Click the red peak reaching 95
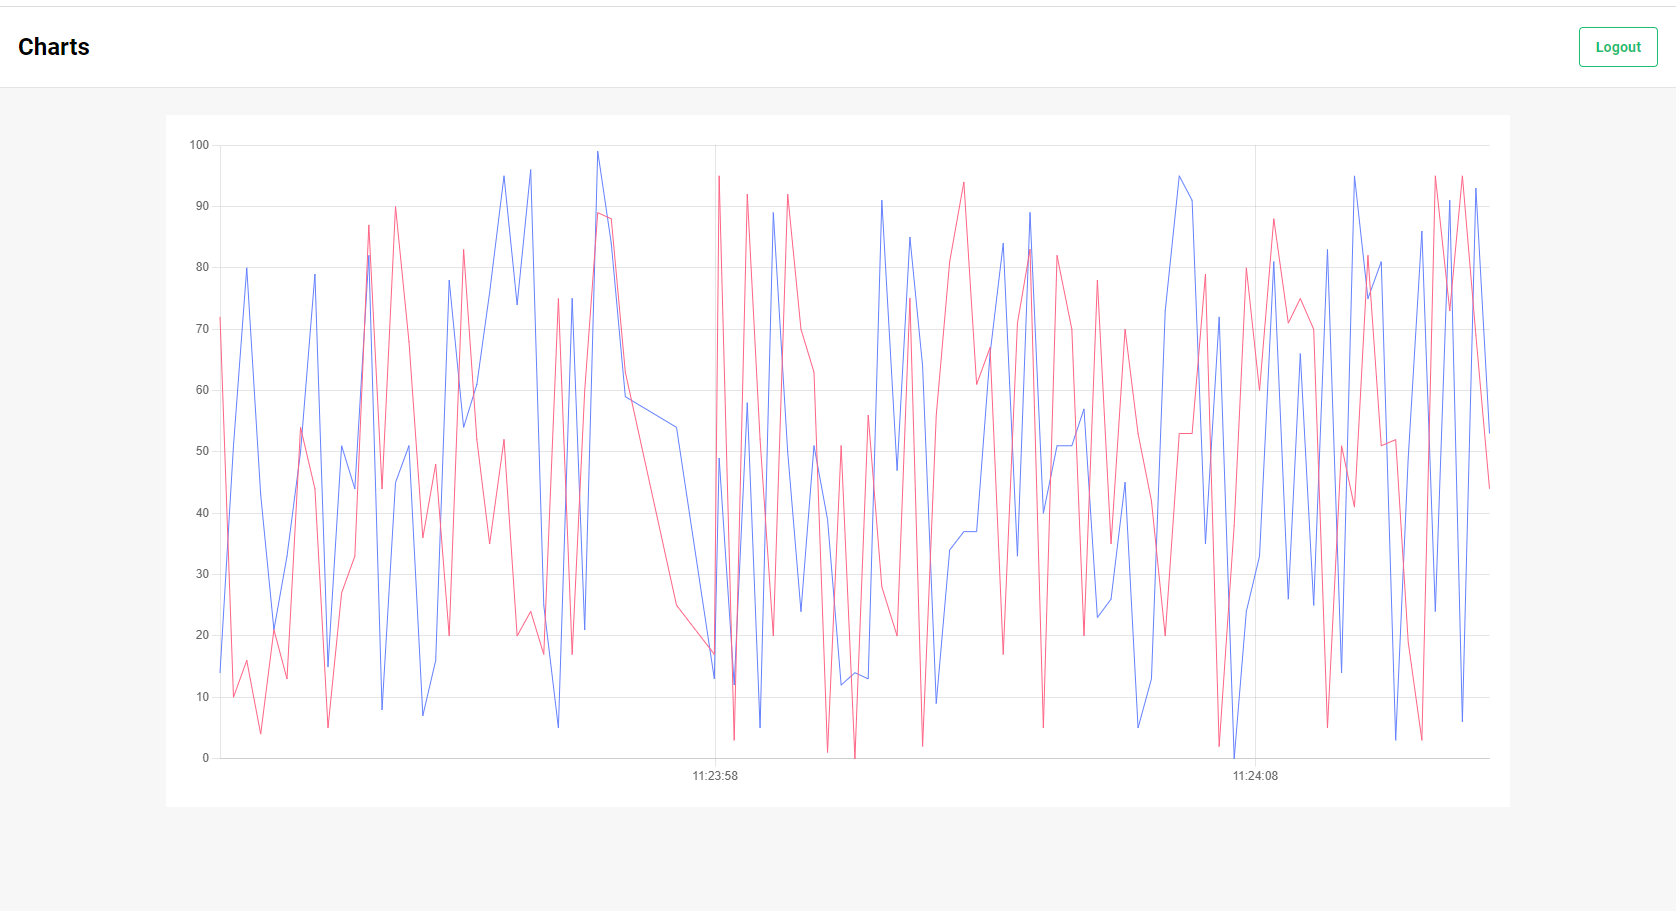 coord(717,177)
